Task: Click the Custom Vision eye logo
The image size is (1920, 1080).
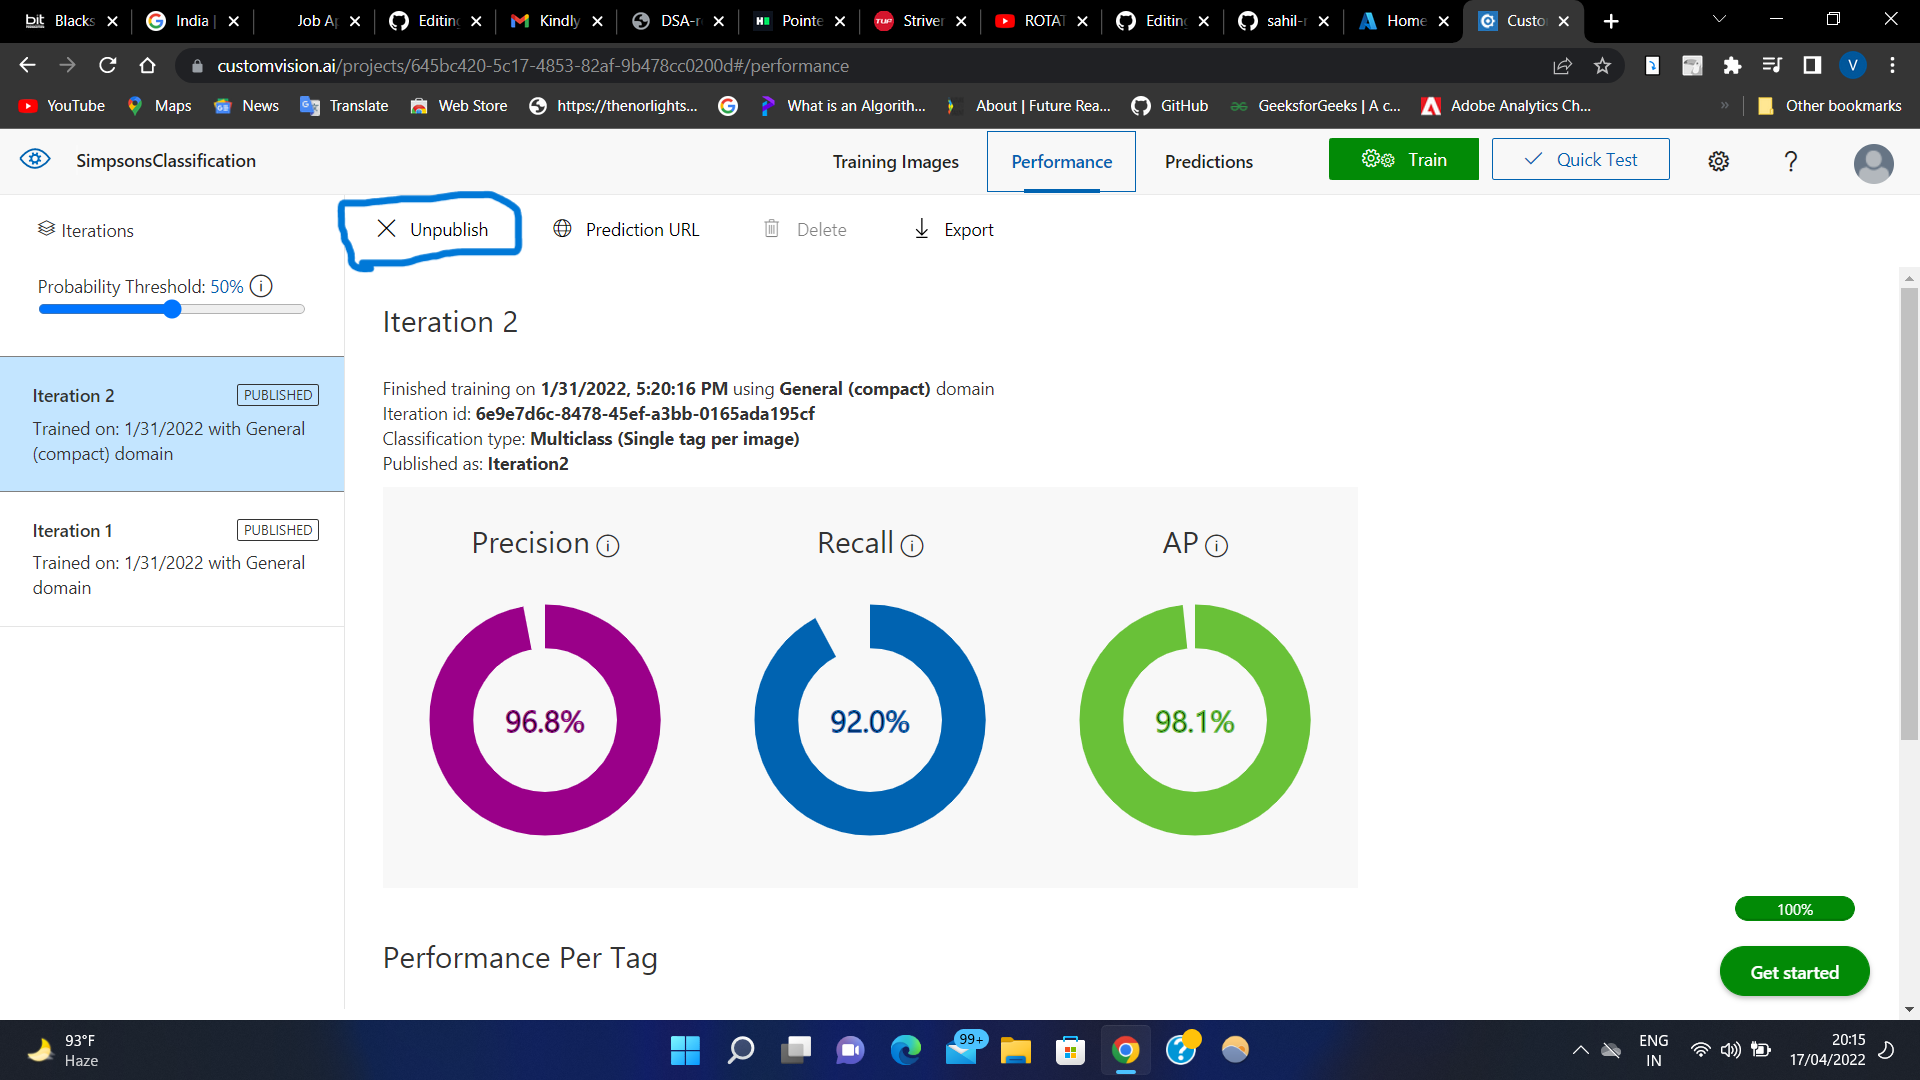Action: pos(35,160)
